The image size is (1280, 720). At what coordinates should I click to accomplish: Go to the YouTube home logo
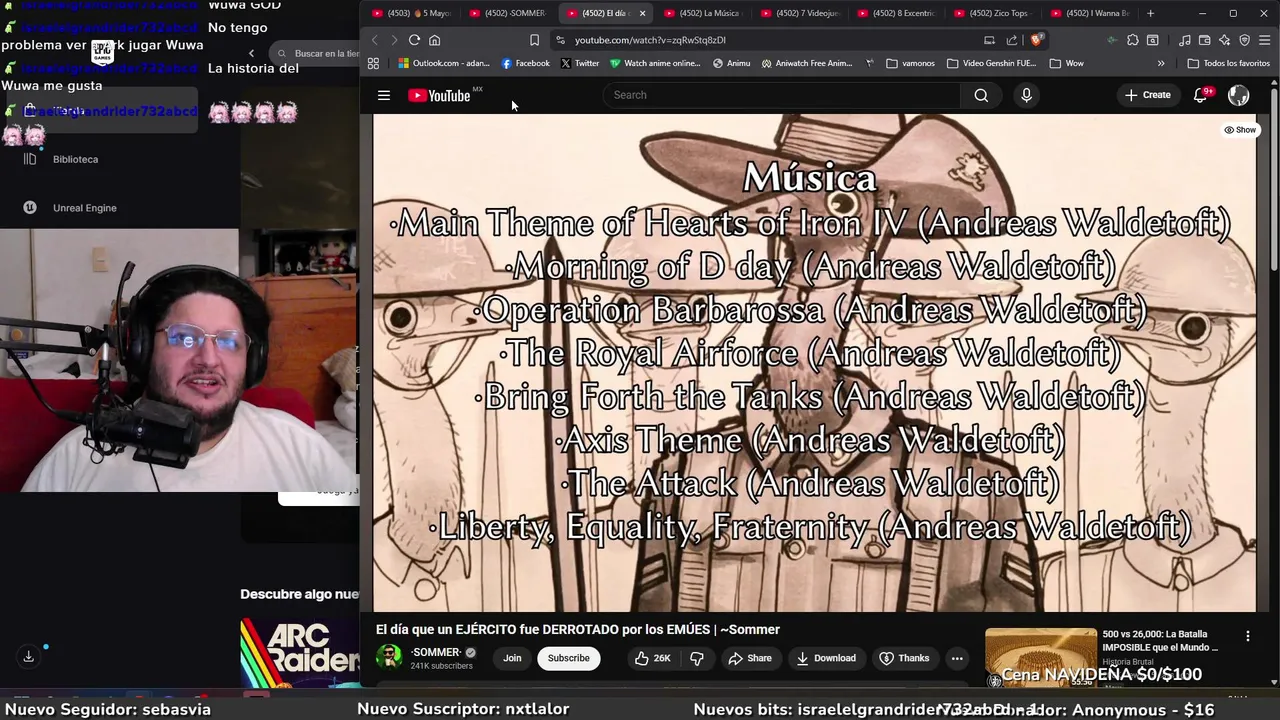click(x=439, y=95)
